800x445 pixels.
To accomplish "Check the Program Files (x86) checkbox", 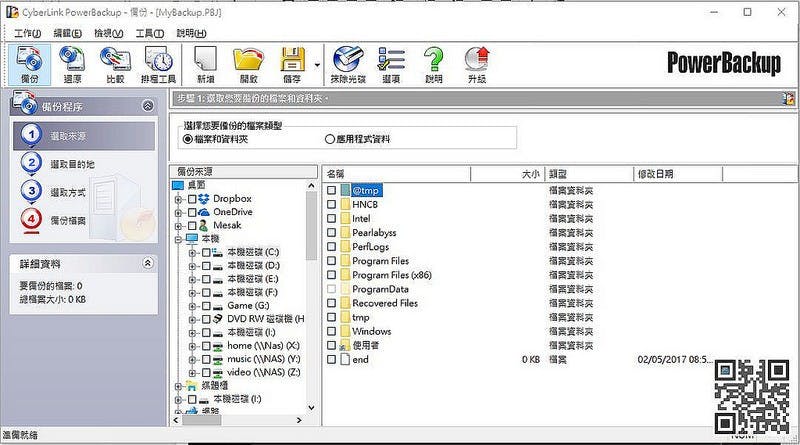I will click(331, 275).
